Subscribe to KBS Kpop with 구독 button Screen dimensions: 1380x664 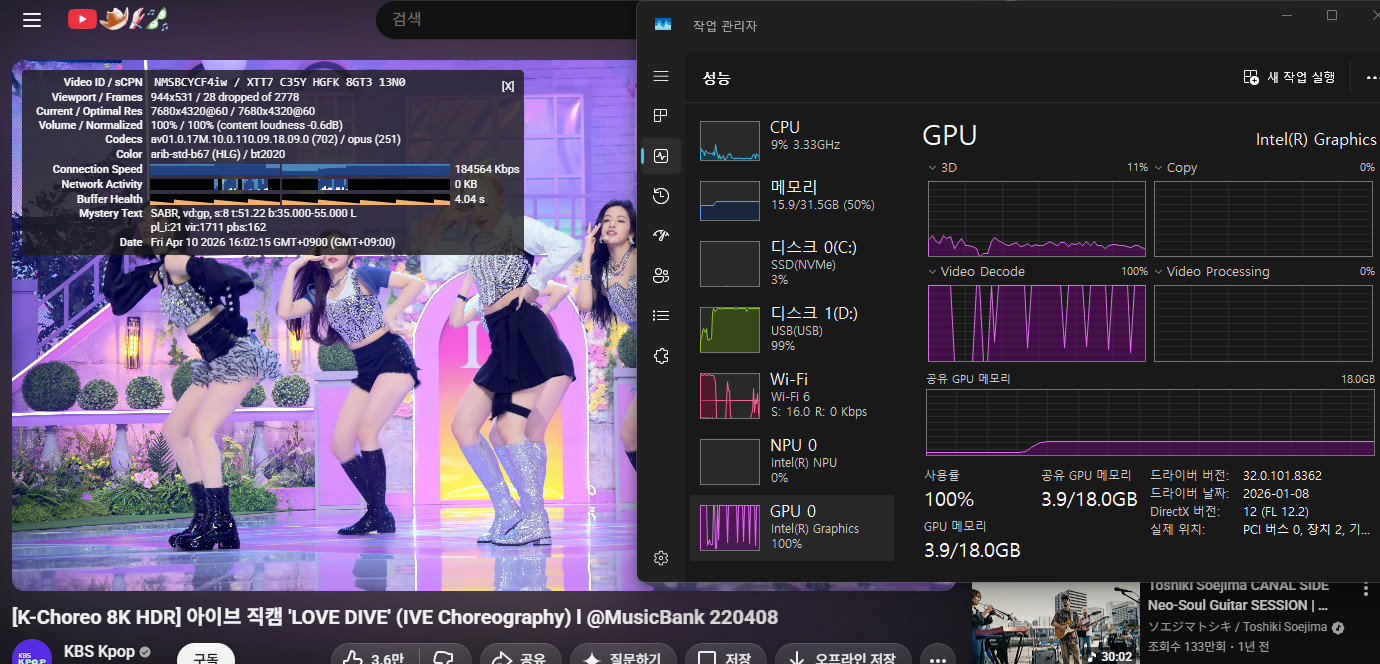(206, 655)
